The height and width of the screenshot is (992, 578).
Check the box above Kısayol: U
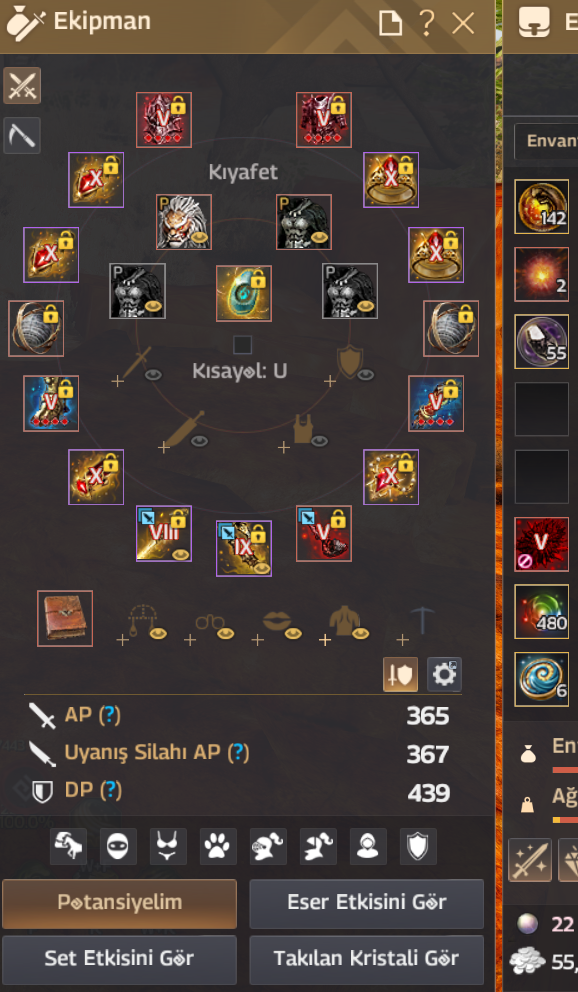point(243,345)
